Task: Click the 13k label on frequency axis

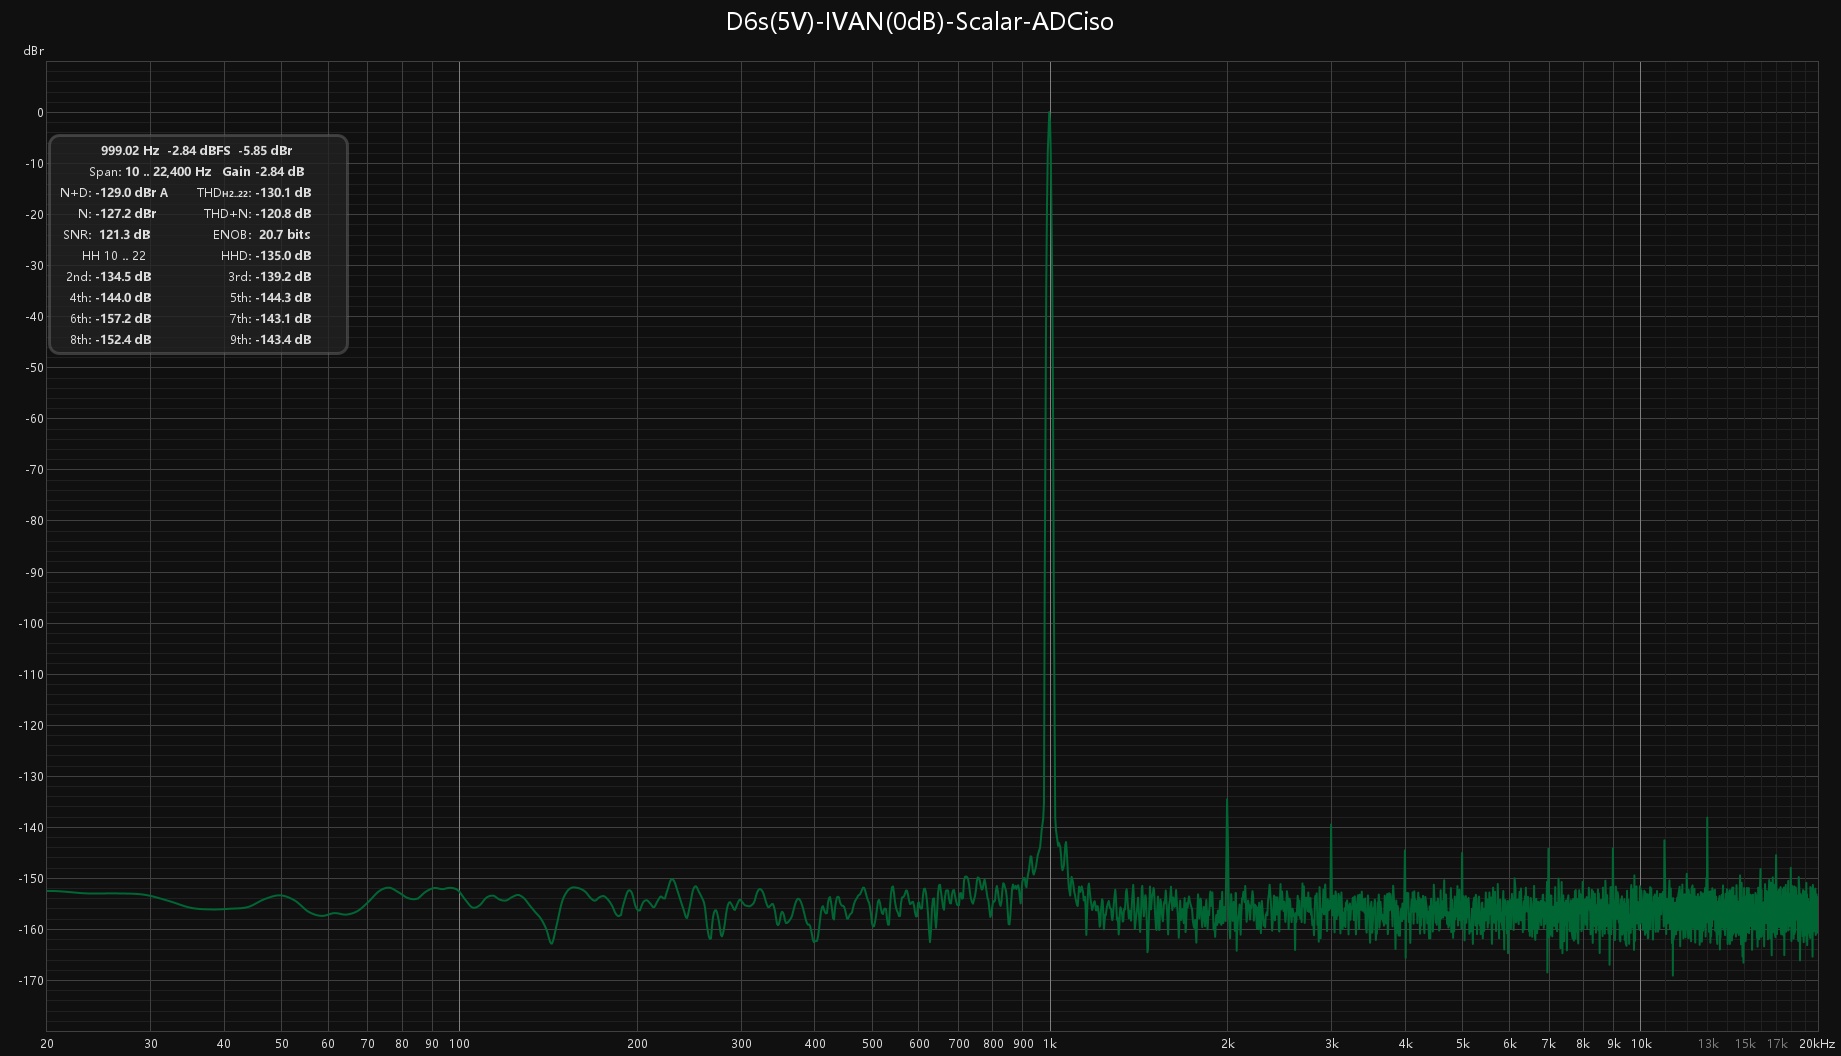Action: pos(1708,1044)
